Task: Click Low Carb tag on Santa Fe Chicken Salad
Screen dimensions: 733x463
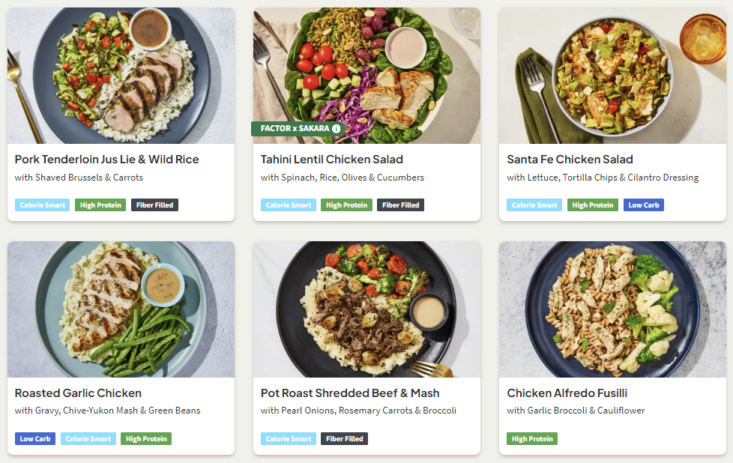Action: tap(644, 205)
